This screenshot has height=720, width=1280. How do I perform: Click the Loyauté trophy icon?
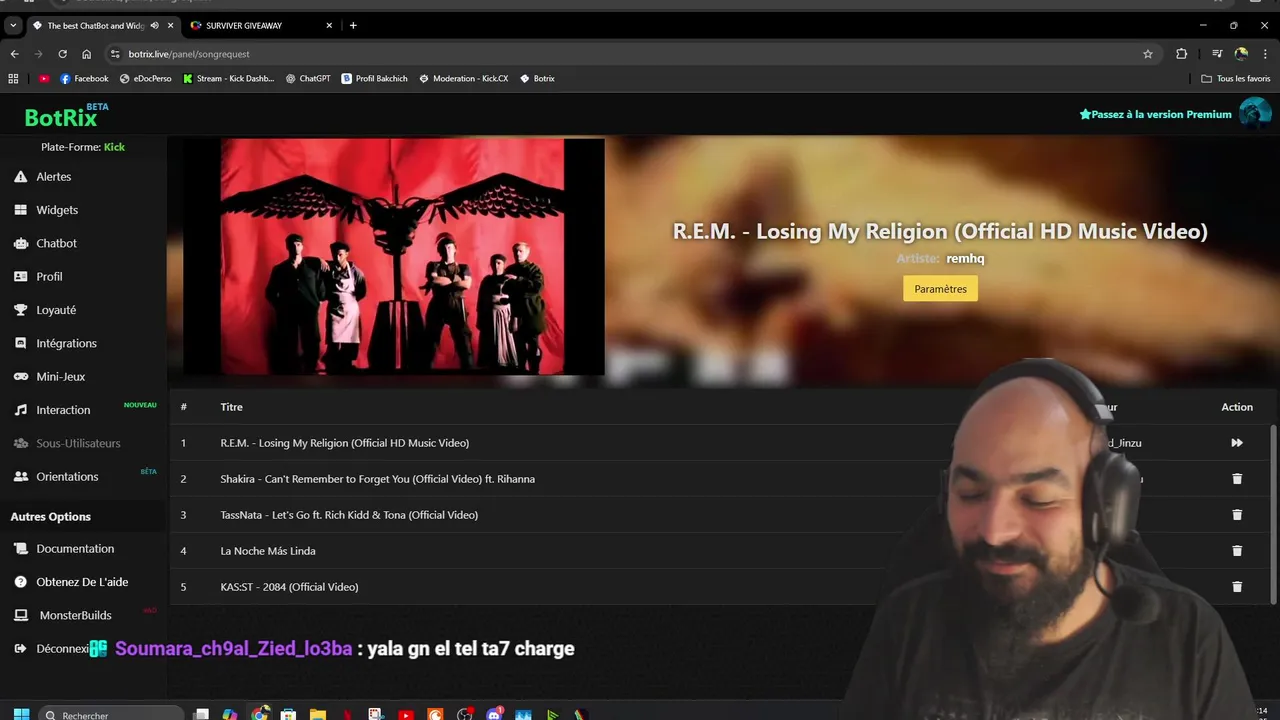click(20, 310)
